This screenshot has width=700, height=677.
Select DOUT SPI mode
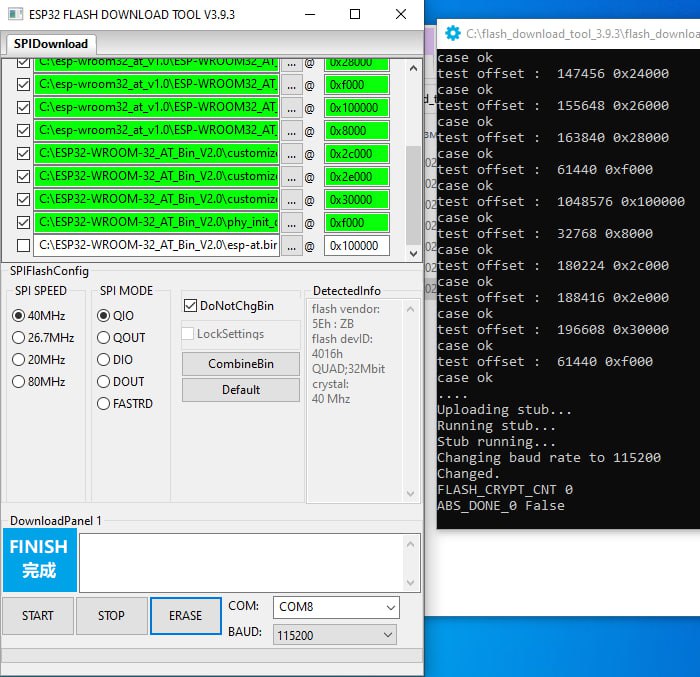[103, 382]
